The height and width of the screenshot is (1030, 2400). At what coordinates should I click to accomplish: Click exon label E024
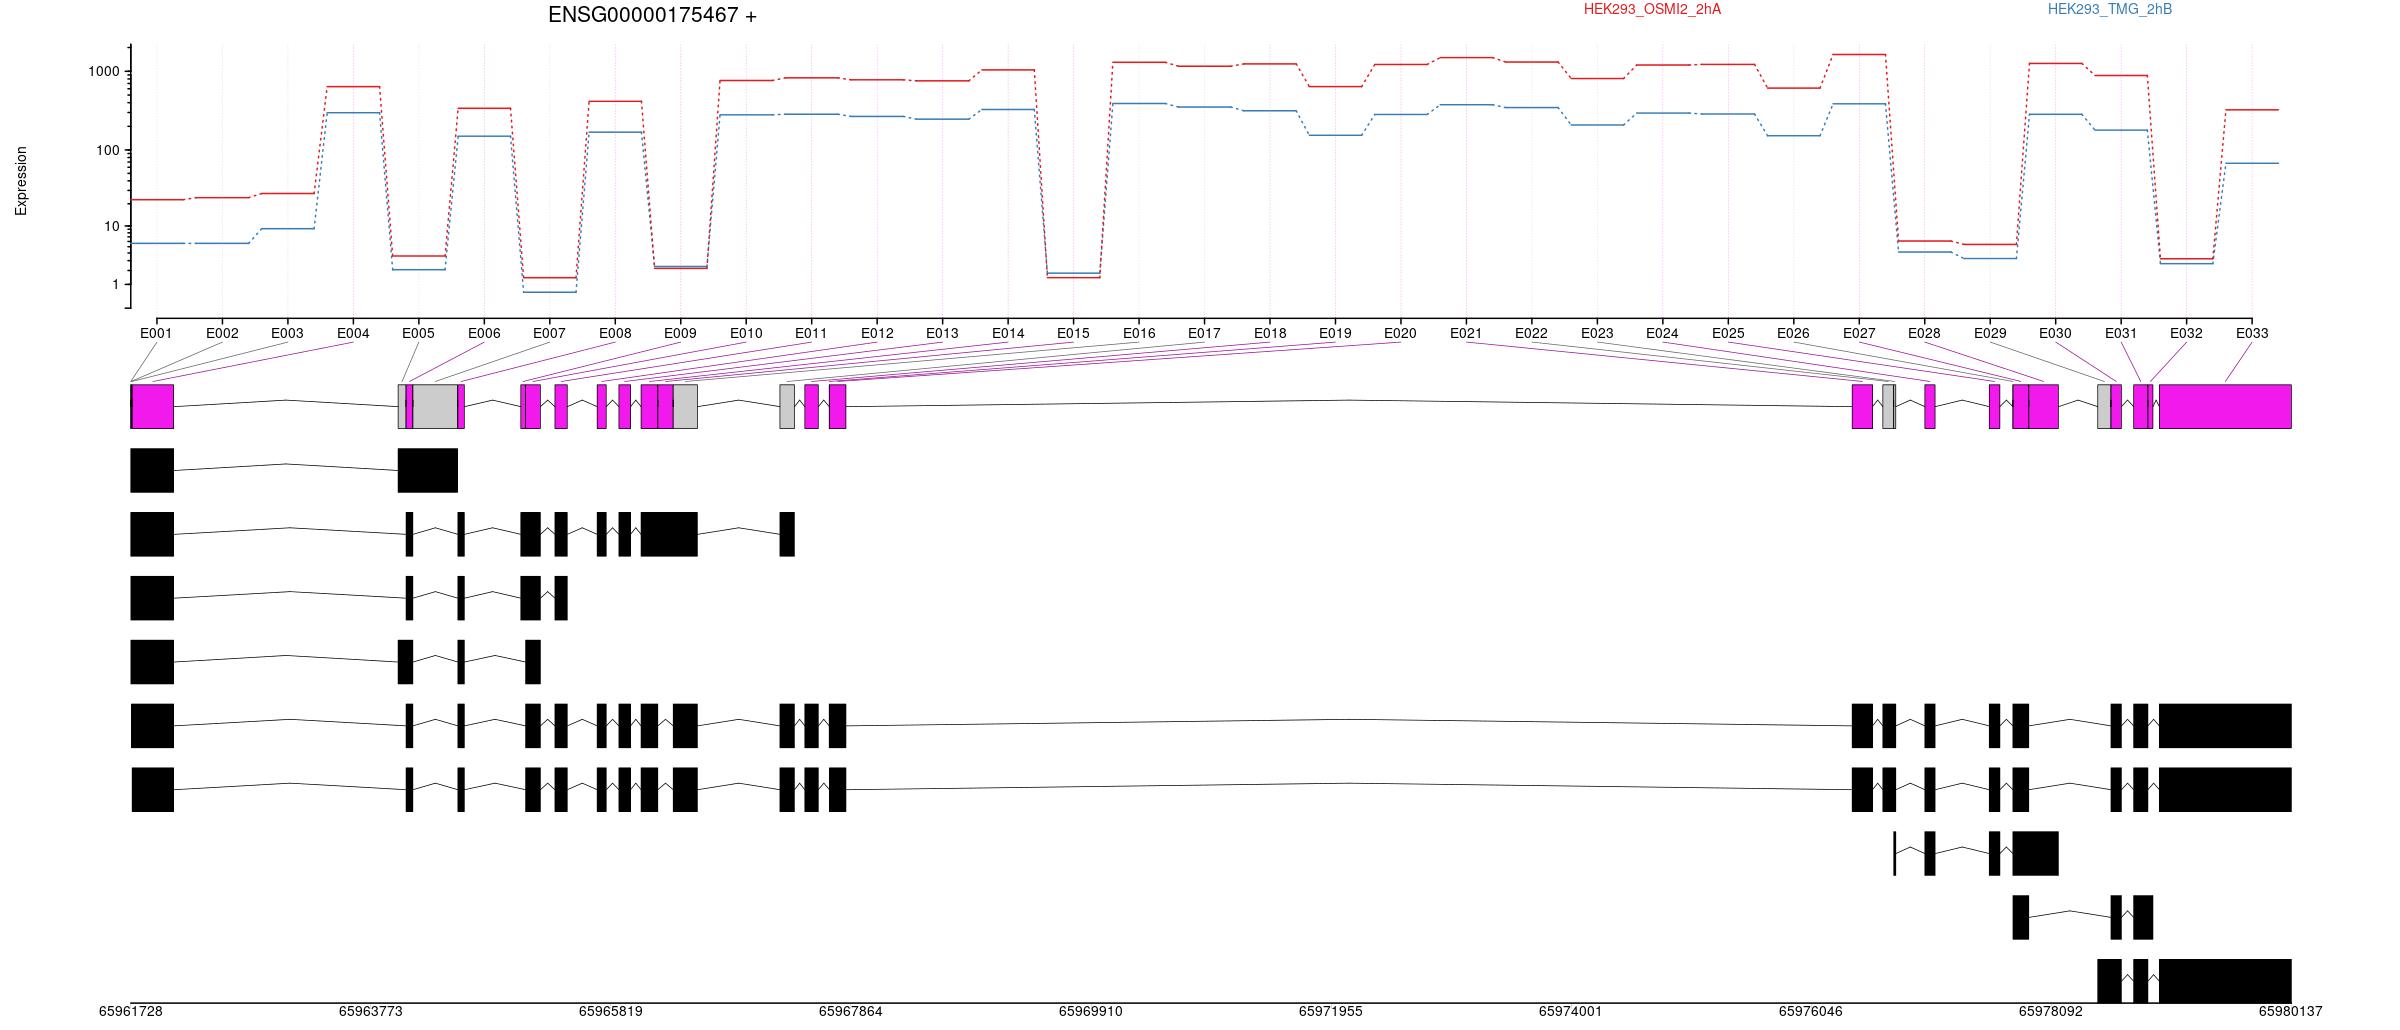tap(1662, 333)
